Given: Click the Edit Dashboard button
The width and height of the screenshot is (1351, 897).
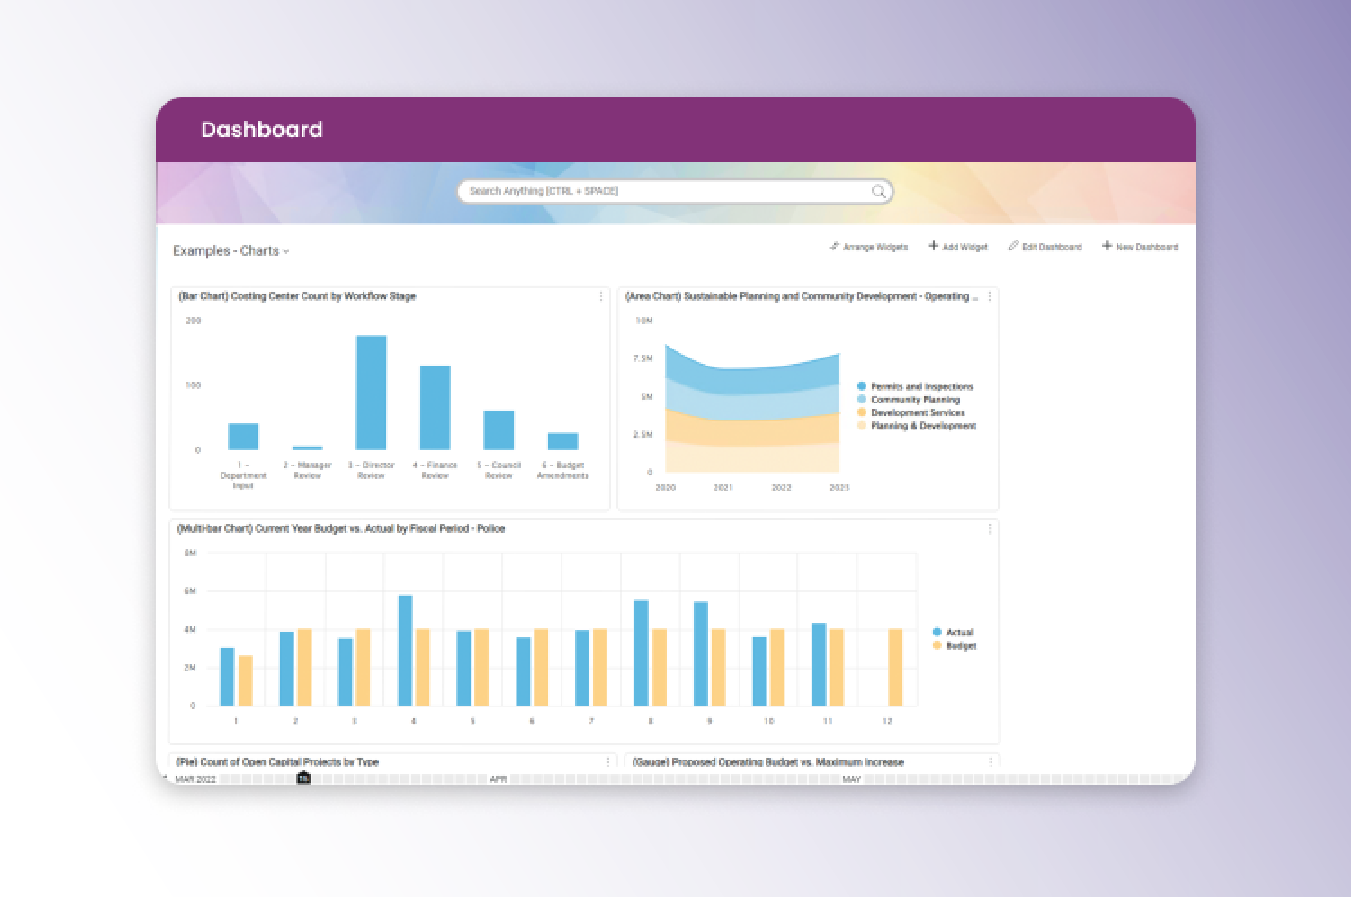Looking at the screenshot, I should click(x=1045, y=246).
